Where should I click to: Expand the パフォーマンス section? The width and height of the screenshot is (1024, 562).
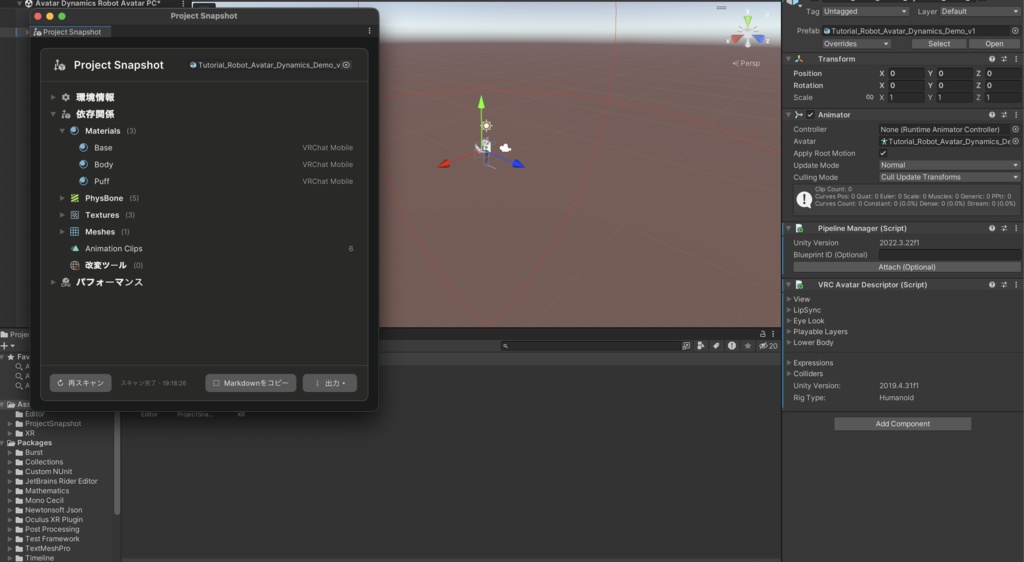[x=53, y=283]
